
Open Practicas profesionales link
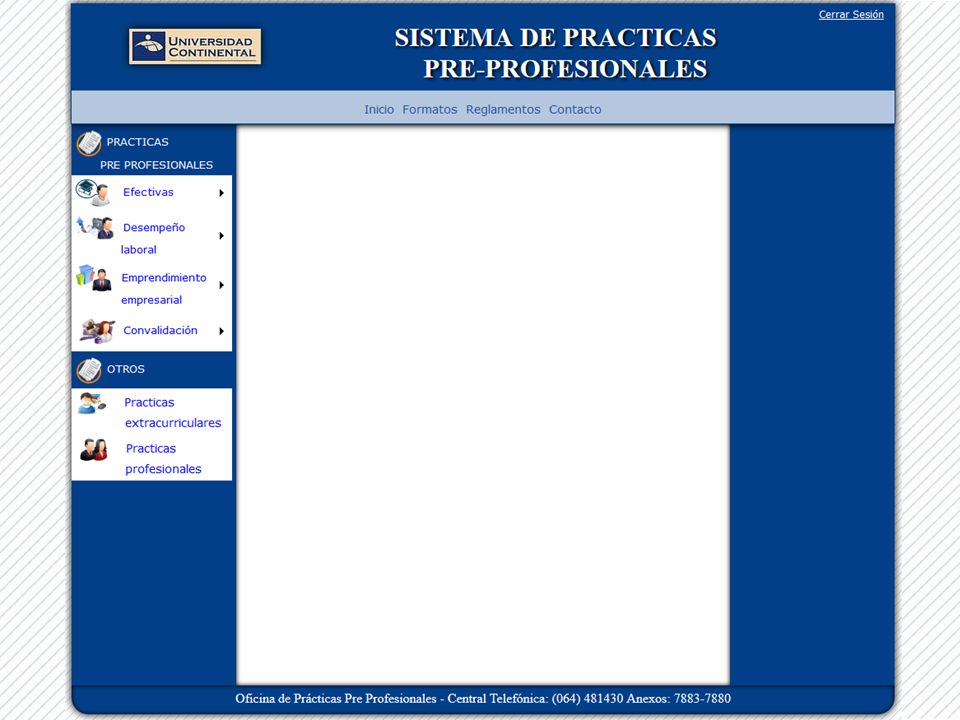pyautogui.click(x=163, y=459)
